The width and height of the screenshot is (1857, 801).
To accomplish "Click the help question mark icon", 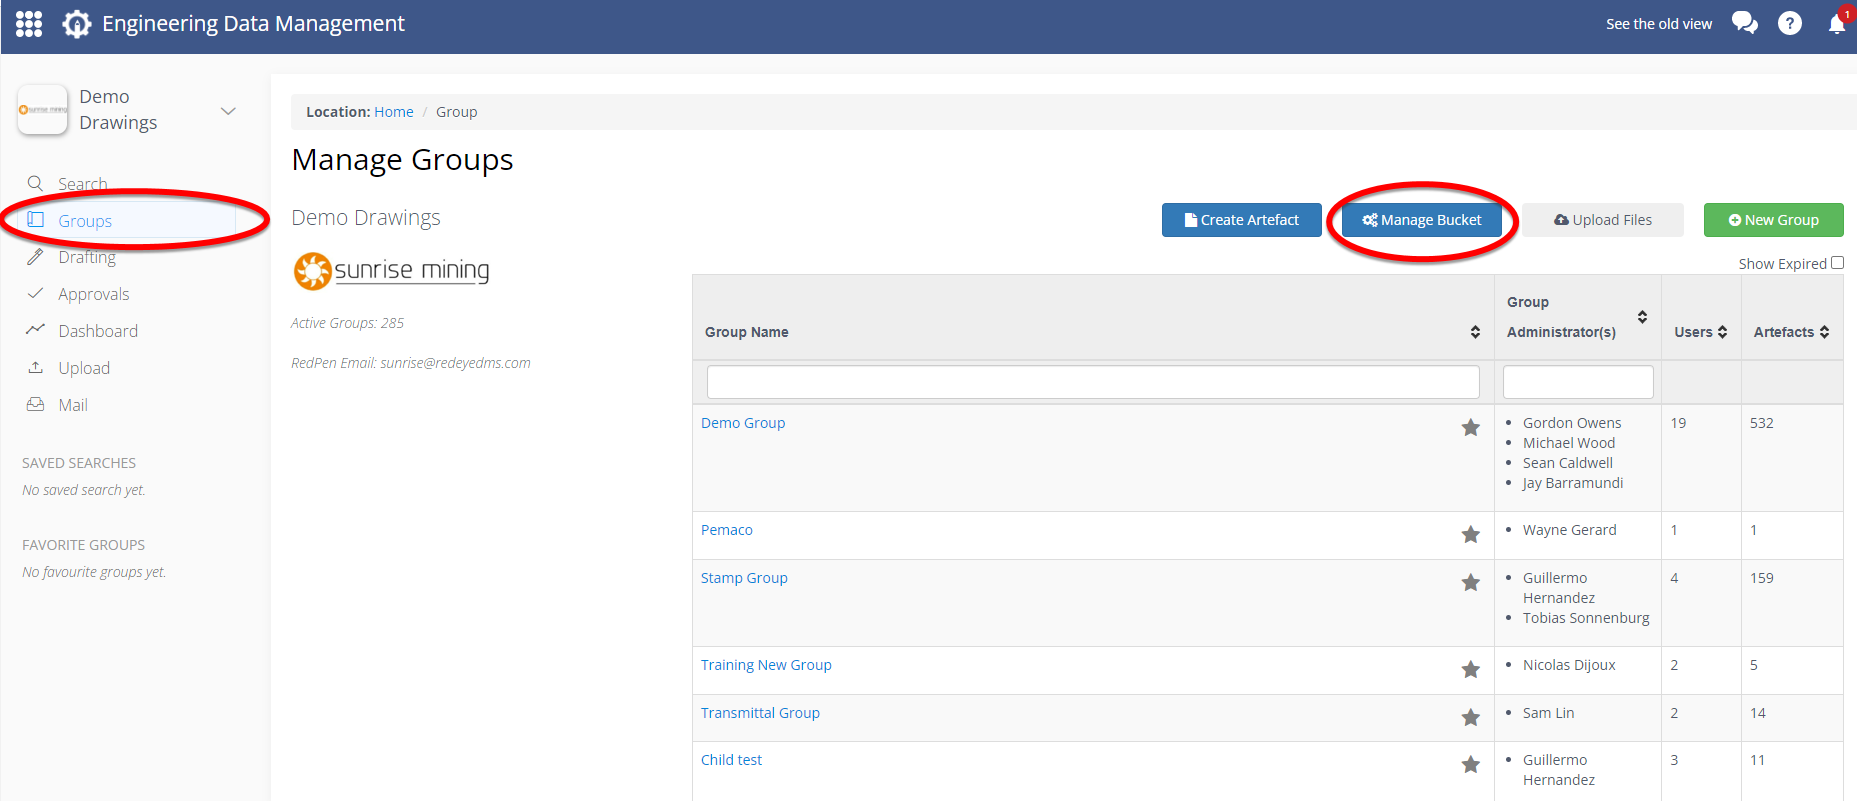I will click(x=1789, y=23).
